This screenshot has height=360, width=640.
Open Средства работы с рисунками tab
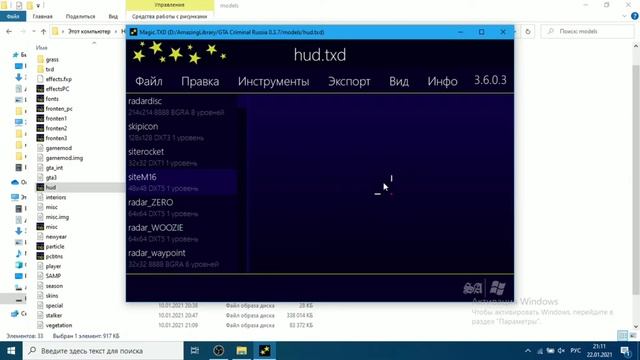[169, 16]
